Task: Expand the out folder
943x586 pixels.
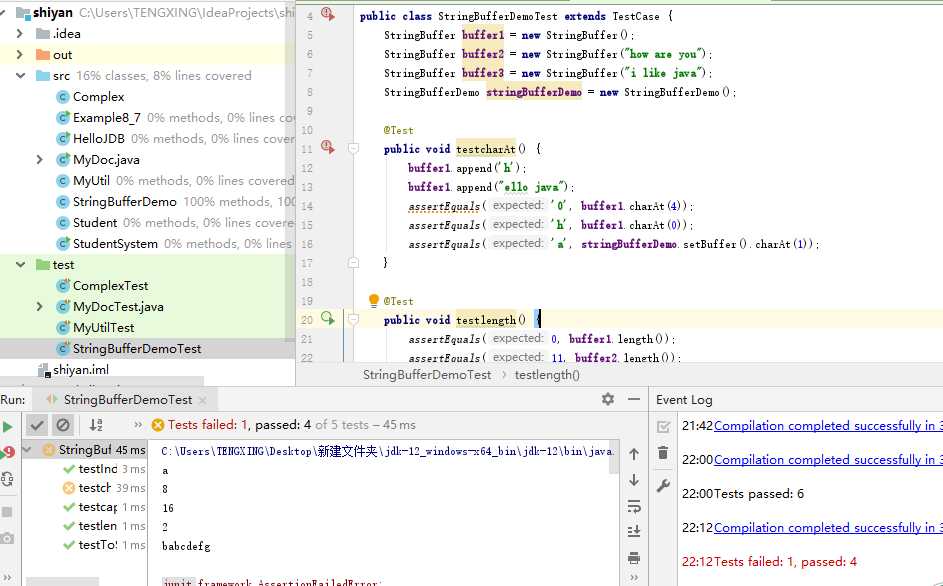Action: click(20, 55)
